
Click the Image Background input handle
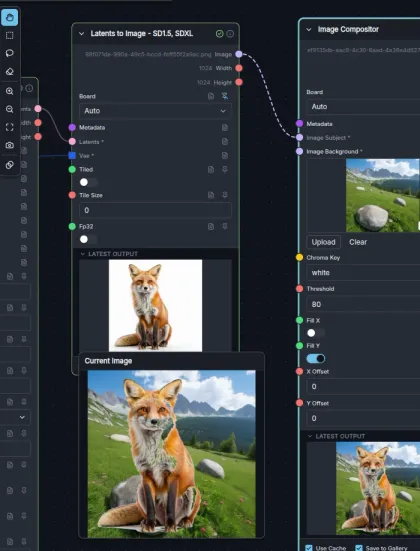coord(299,151)
